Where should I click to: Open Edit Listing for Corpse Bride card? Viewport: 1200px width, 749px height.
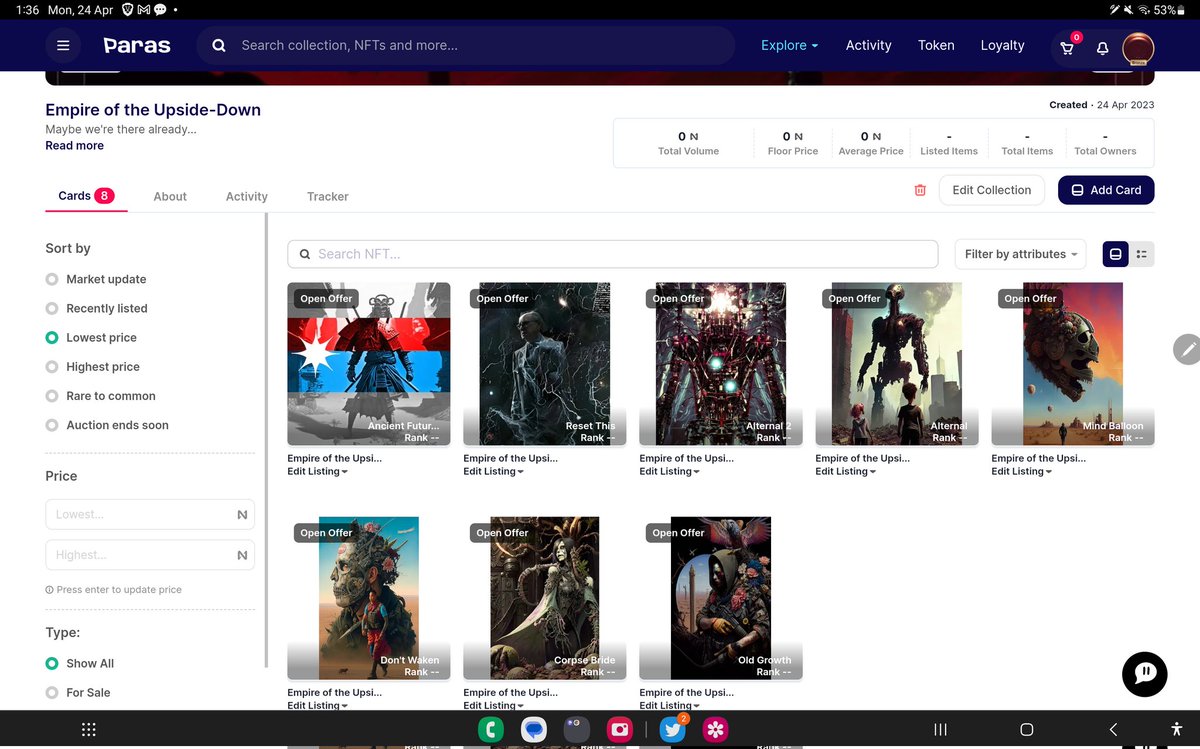493,705
